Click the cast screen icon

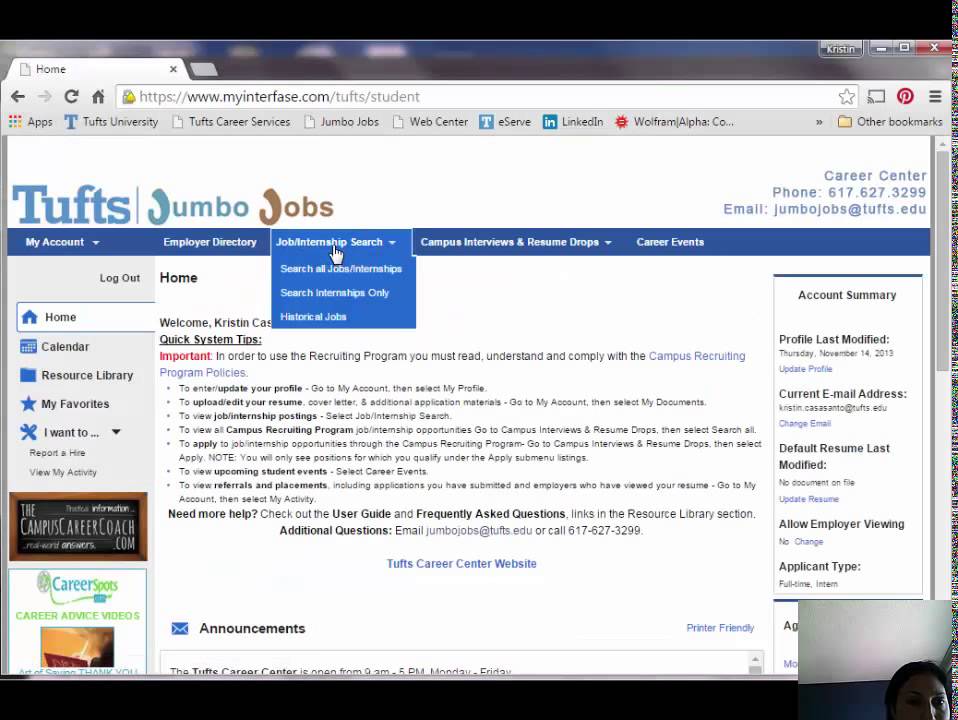tap(876, 96)
